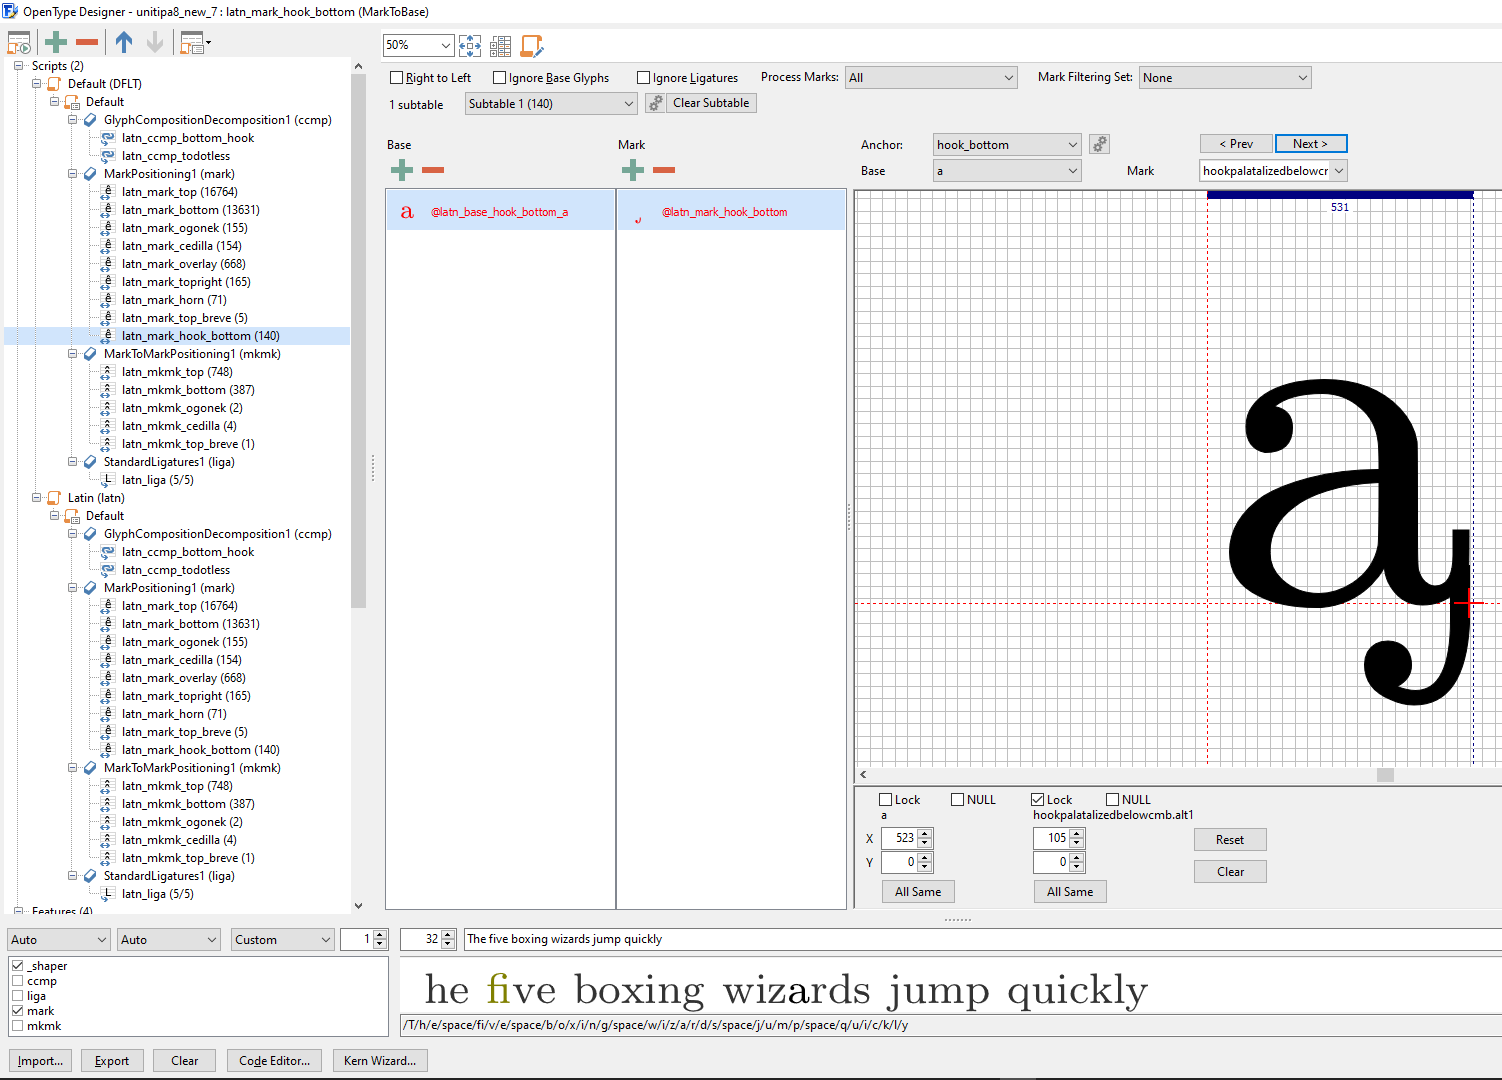Click the Reset anchor button
The width and height of the screenshot is (1502, 1080).
1230,840
